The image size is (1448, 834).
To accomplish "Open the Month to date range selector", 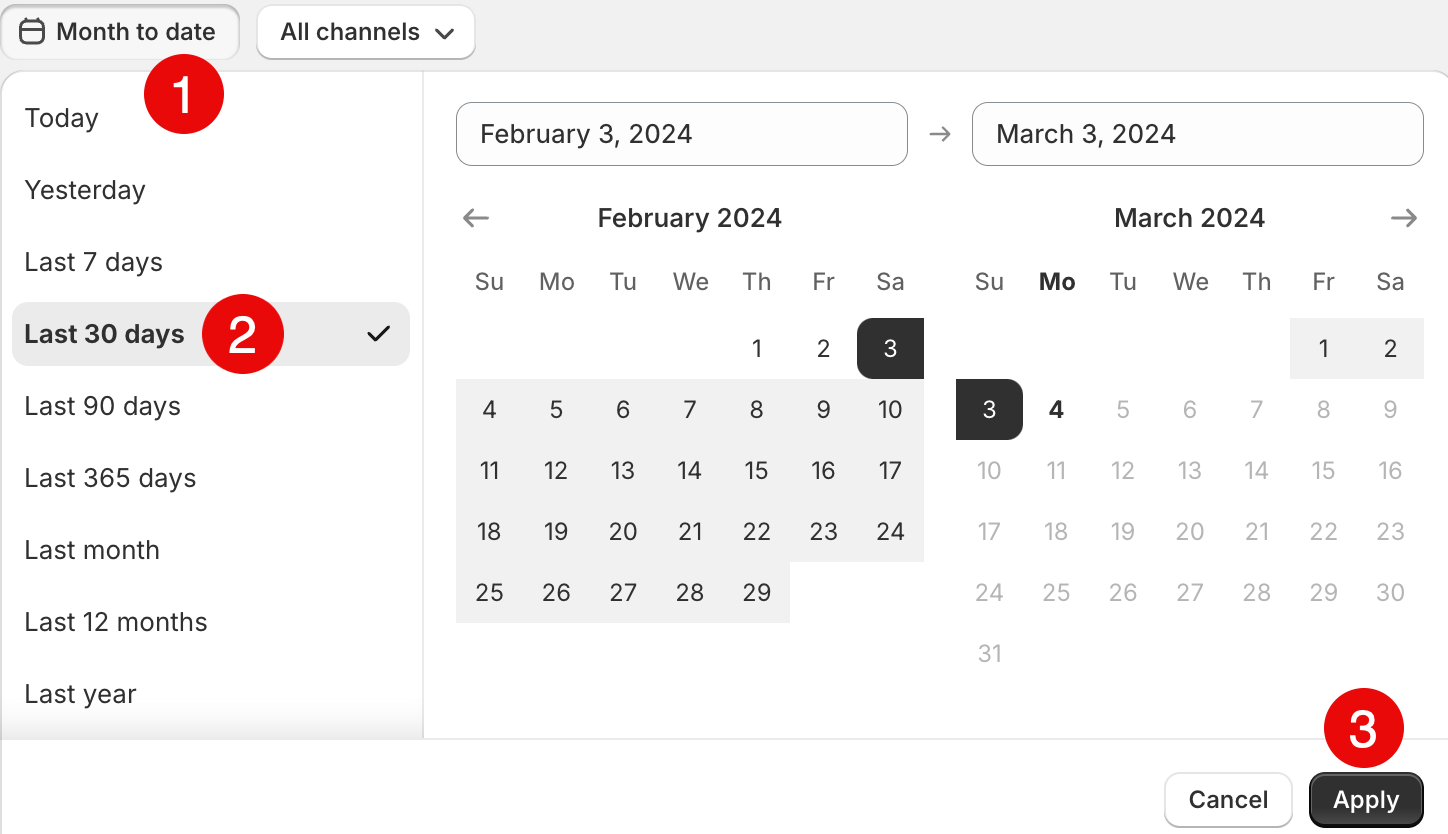I will click(120, 31).
